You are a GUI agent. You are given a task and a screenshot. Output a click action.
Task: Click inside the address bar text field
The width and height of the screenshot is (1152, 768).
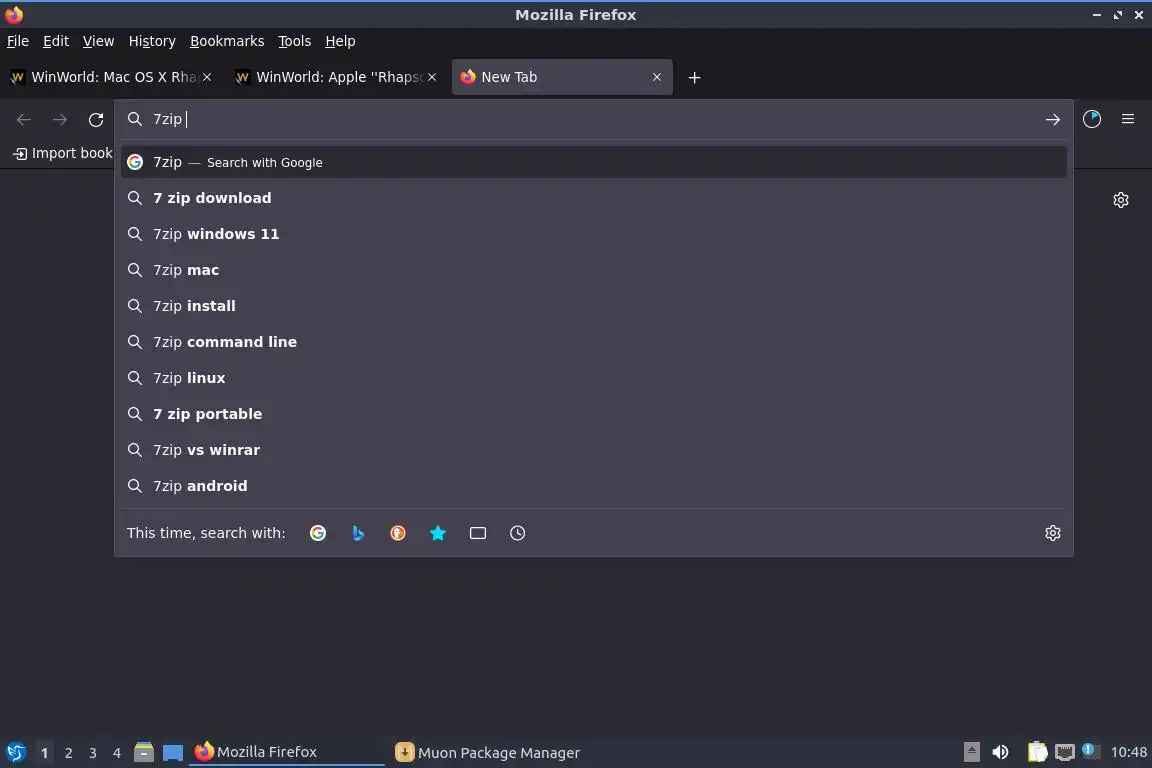[595, 119]
